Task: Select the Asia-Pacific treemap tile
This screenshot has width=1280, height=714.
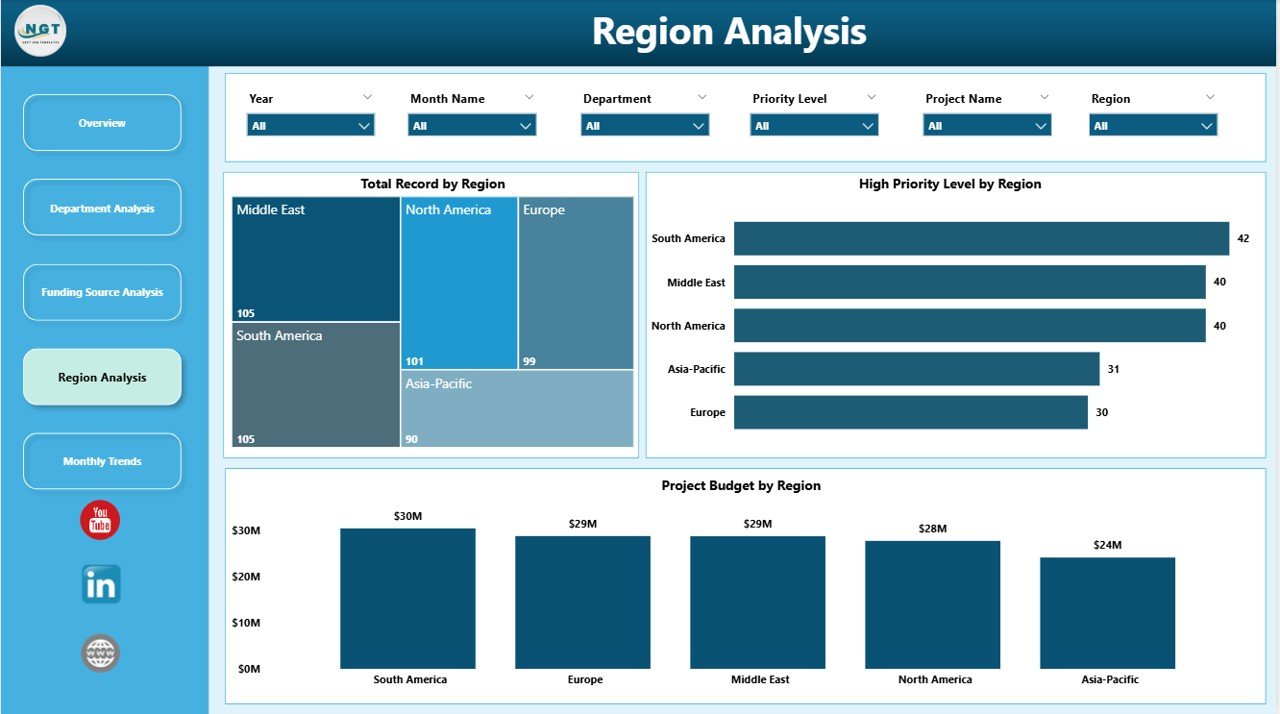Action: 517,408
